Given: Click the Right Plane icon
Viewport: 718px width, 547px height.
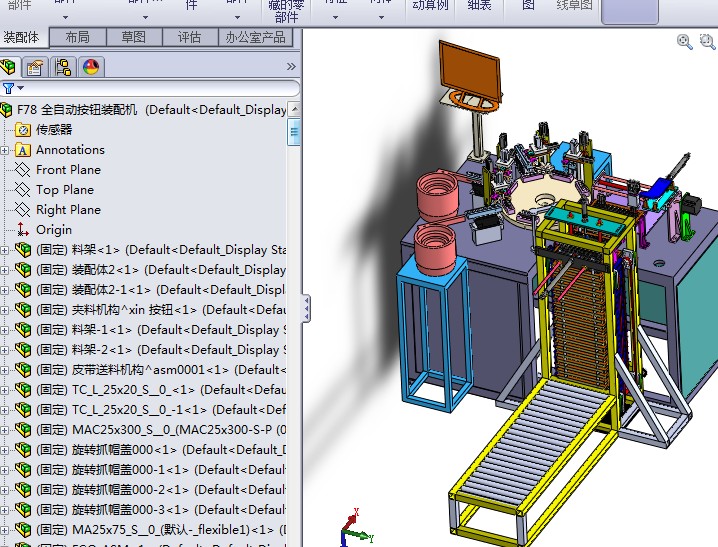Looking at the screenshot, I should click(22, 210).
